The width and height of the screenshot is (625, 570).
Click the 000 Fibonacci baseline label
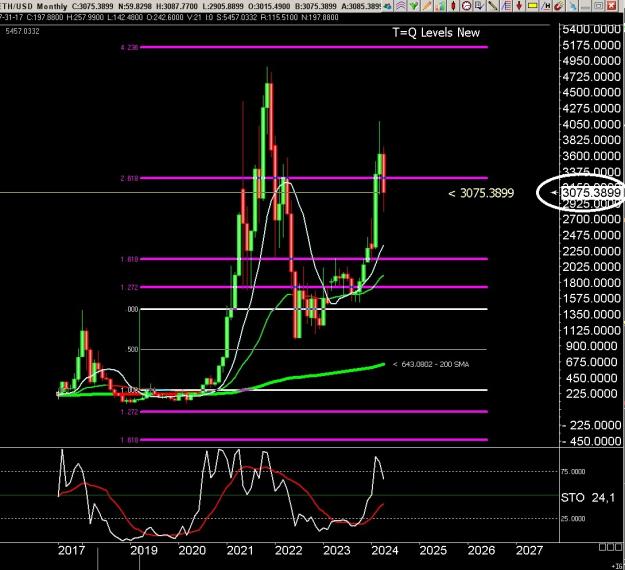click(x=133, y=309)
